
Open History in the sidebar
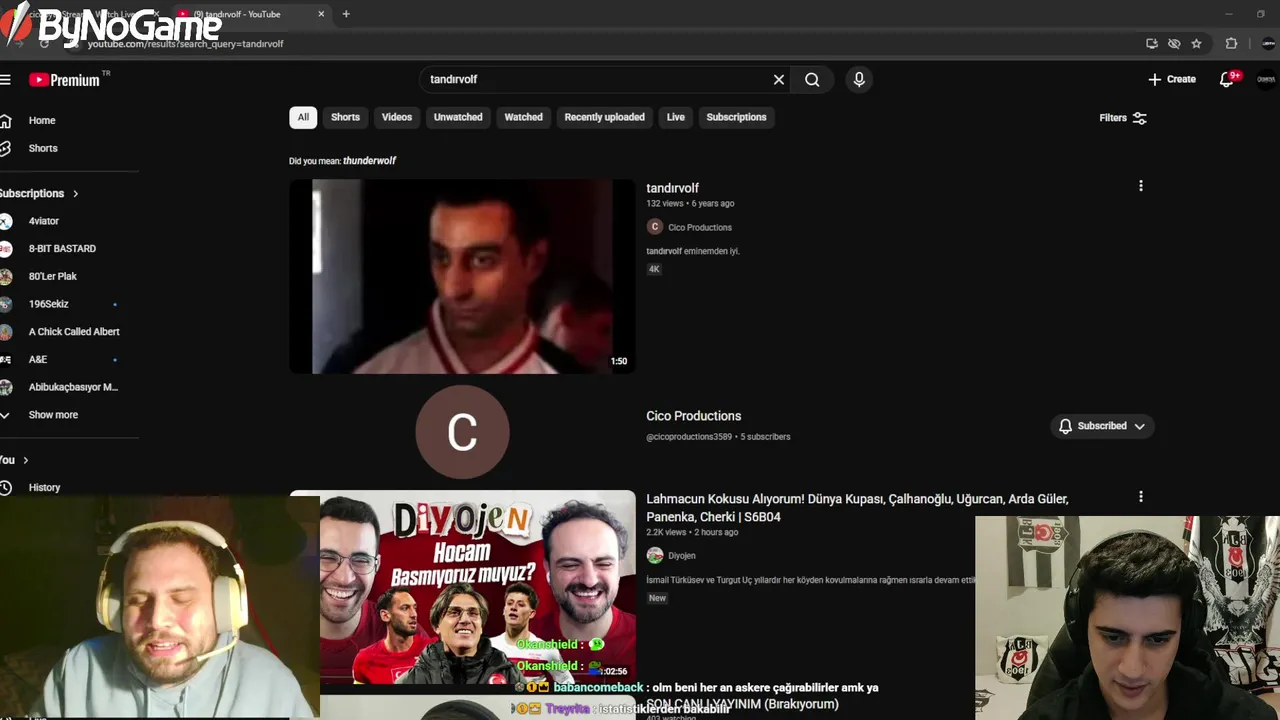click(x=44, y=487)
